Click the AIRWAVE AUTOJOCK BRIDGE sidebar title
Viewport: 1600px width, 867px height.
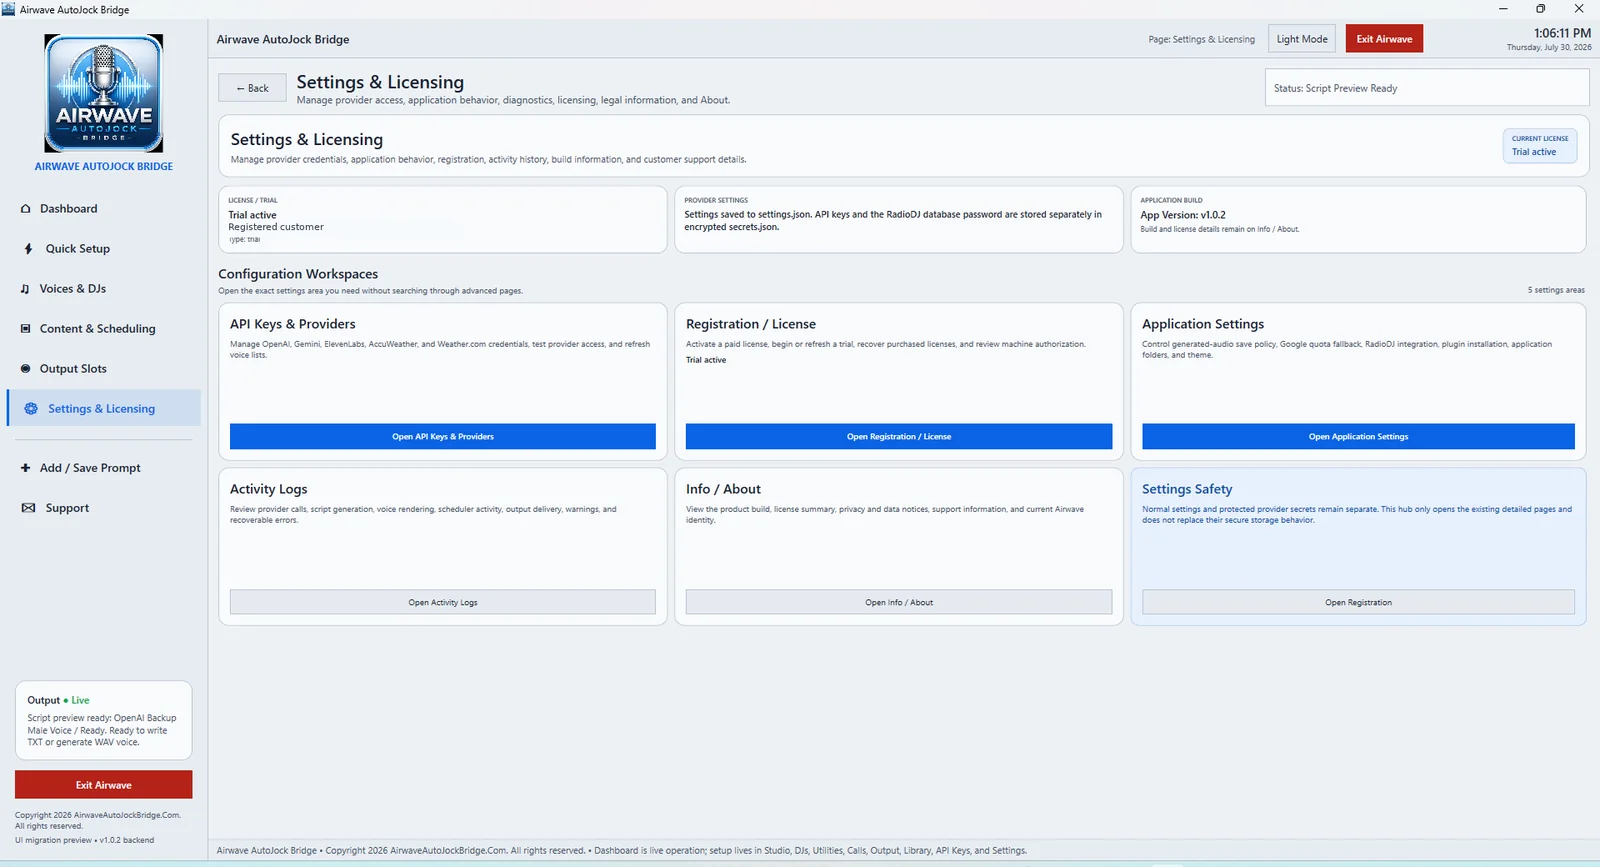tap(104, 167)
